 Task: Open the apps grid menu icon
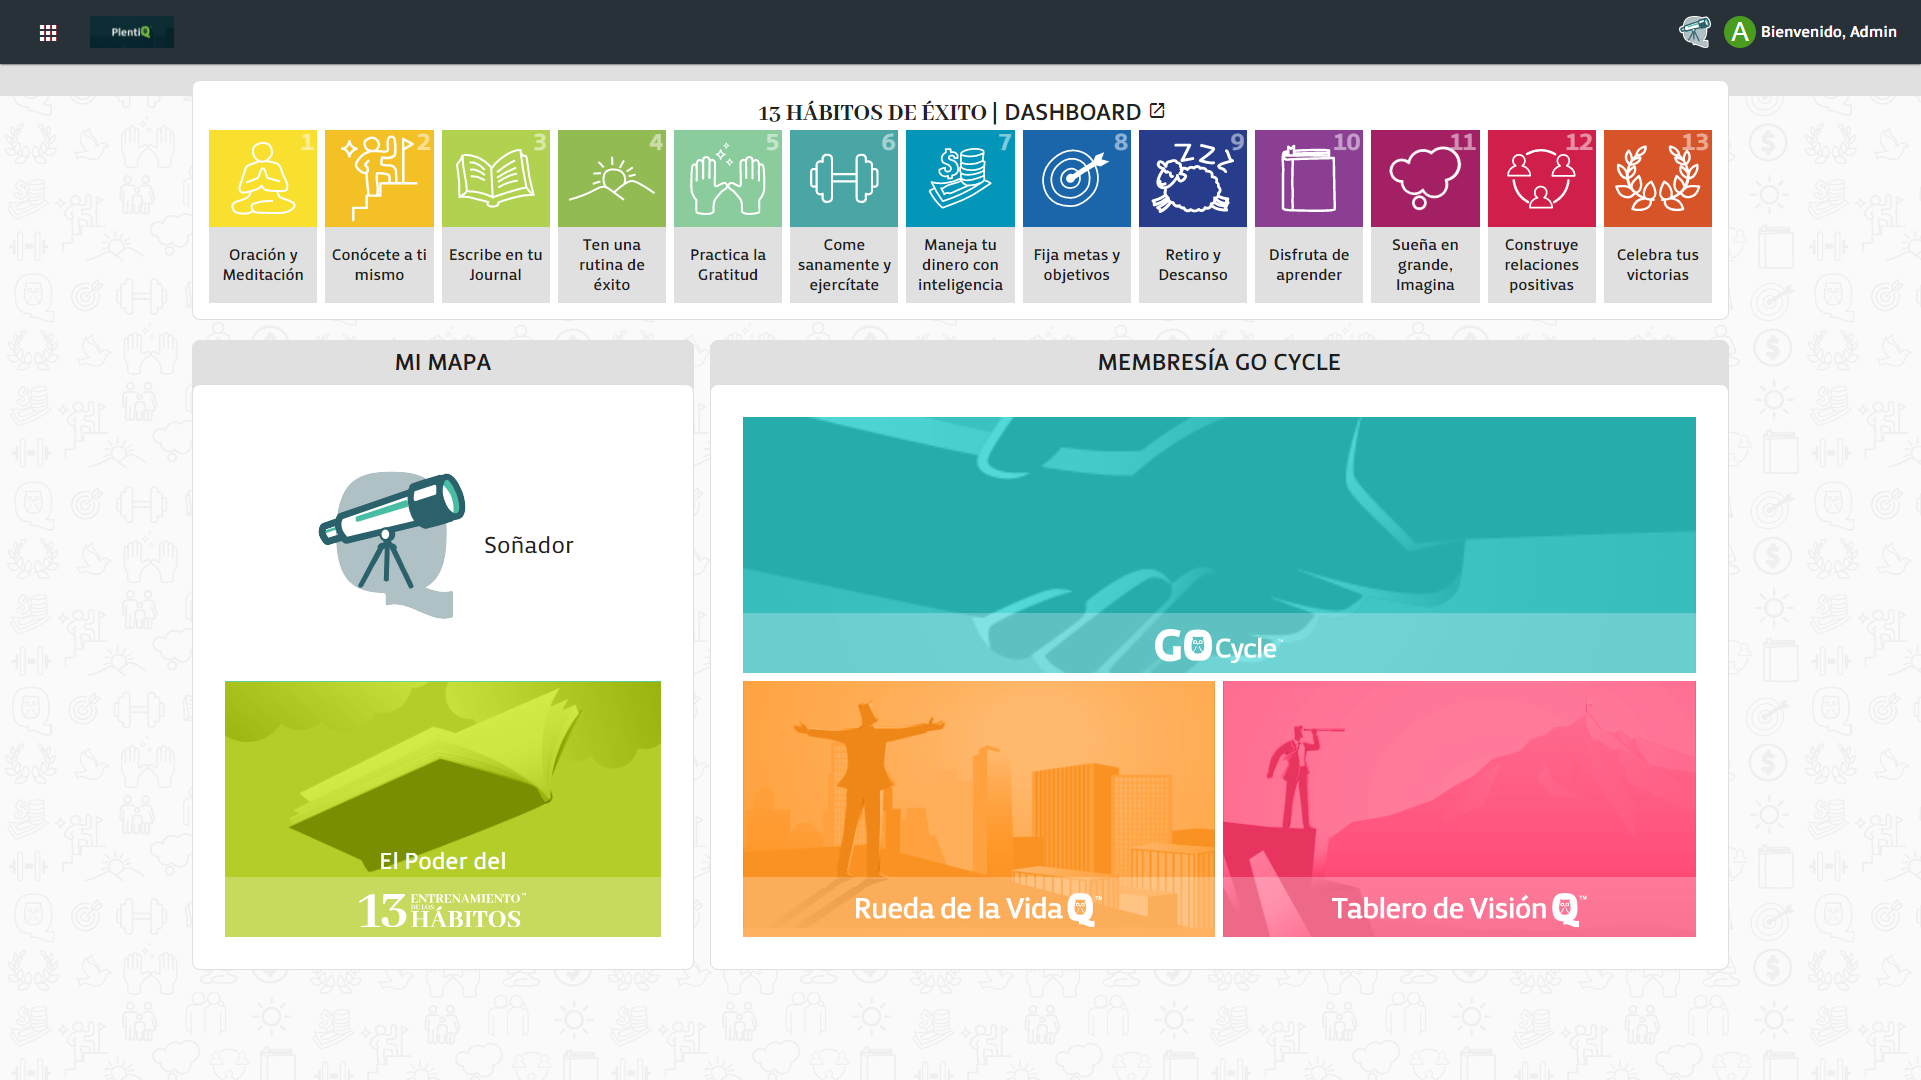48,32
